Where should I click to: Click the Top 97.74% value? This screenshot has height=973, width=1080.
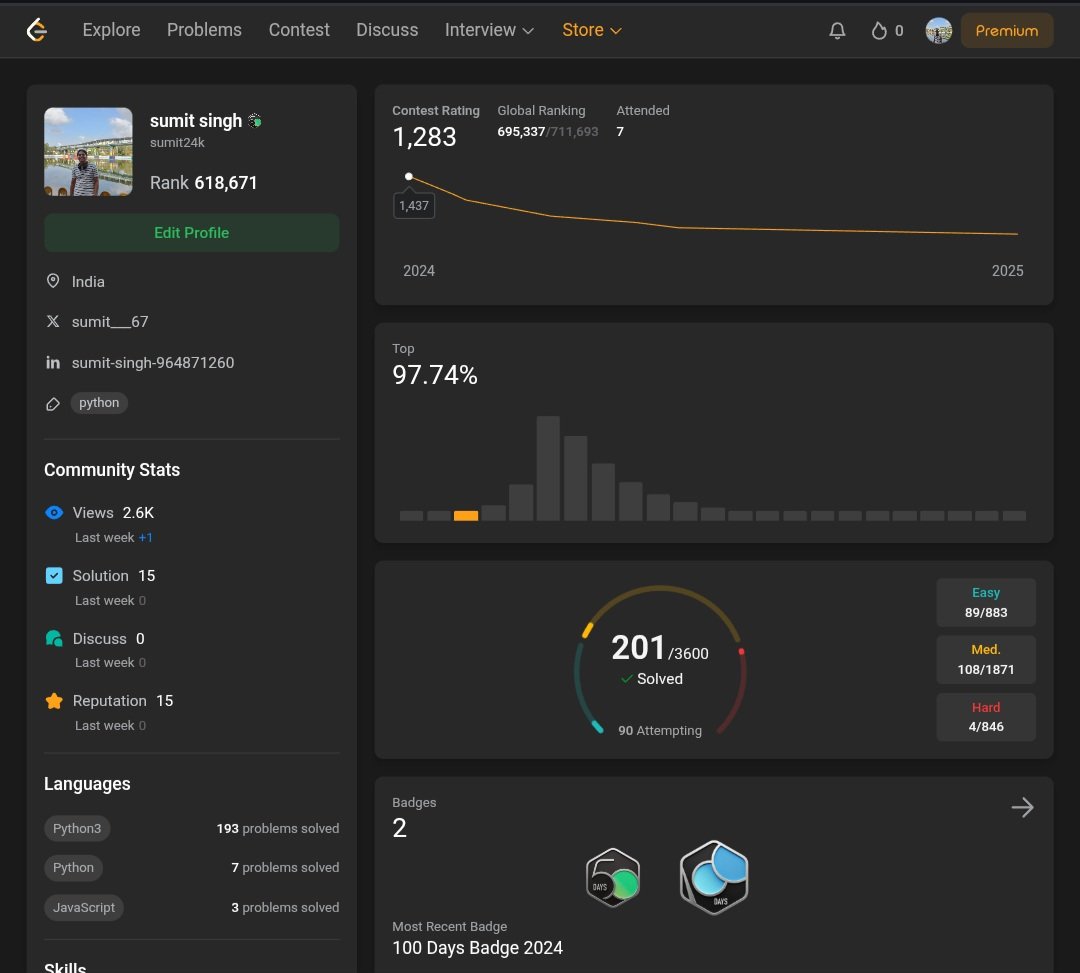click(435, 375)
